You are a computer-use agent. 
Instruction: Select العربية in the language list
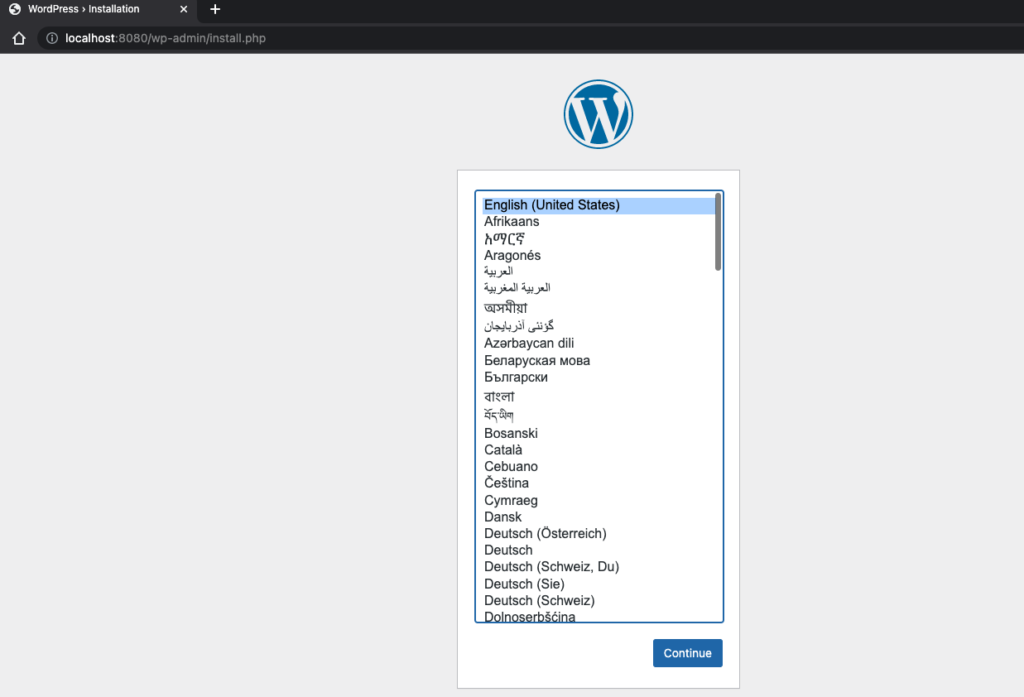click(599, 271)
